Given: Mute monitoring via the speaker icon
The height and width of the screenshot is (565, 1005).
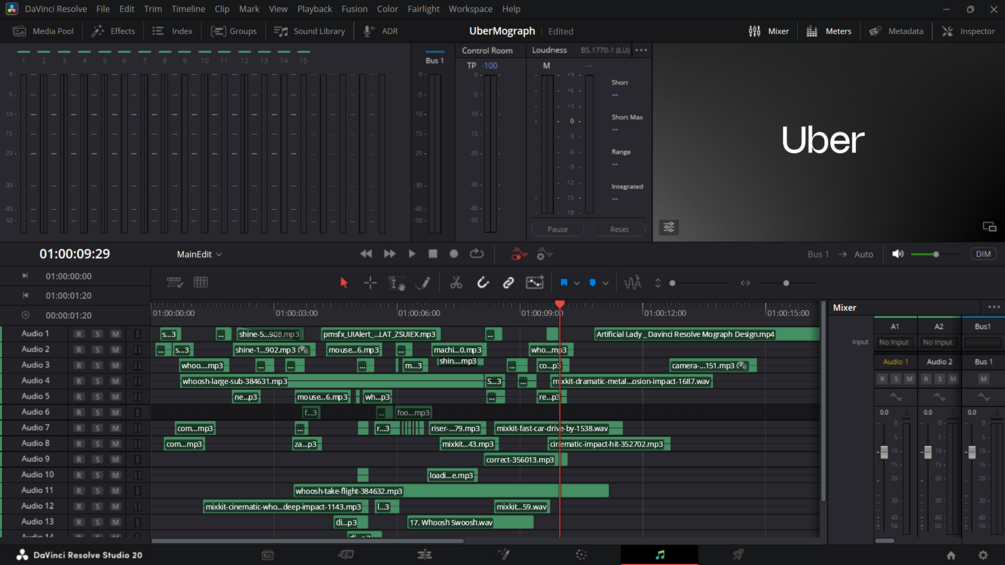Looking at the screenshot, I should coord(898,254).
